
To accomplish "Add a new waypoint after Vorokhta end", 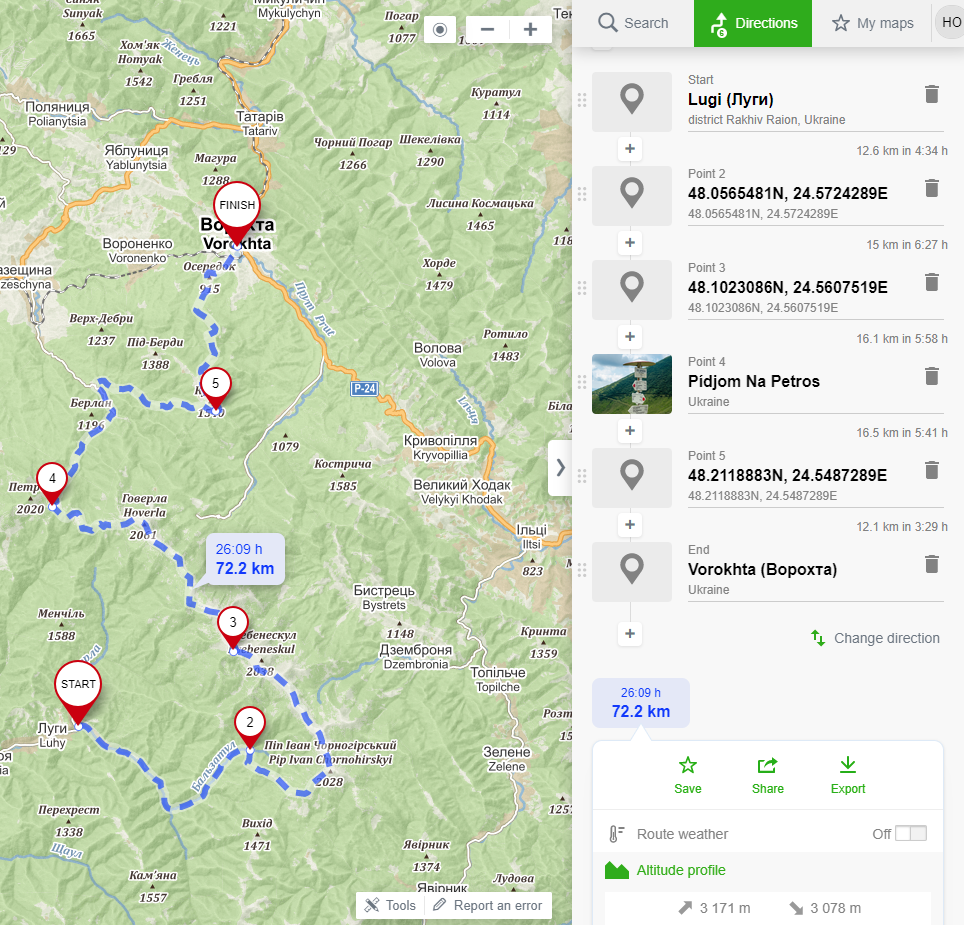I will (630, 634).
